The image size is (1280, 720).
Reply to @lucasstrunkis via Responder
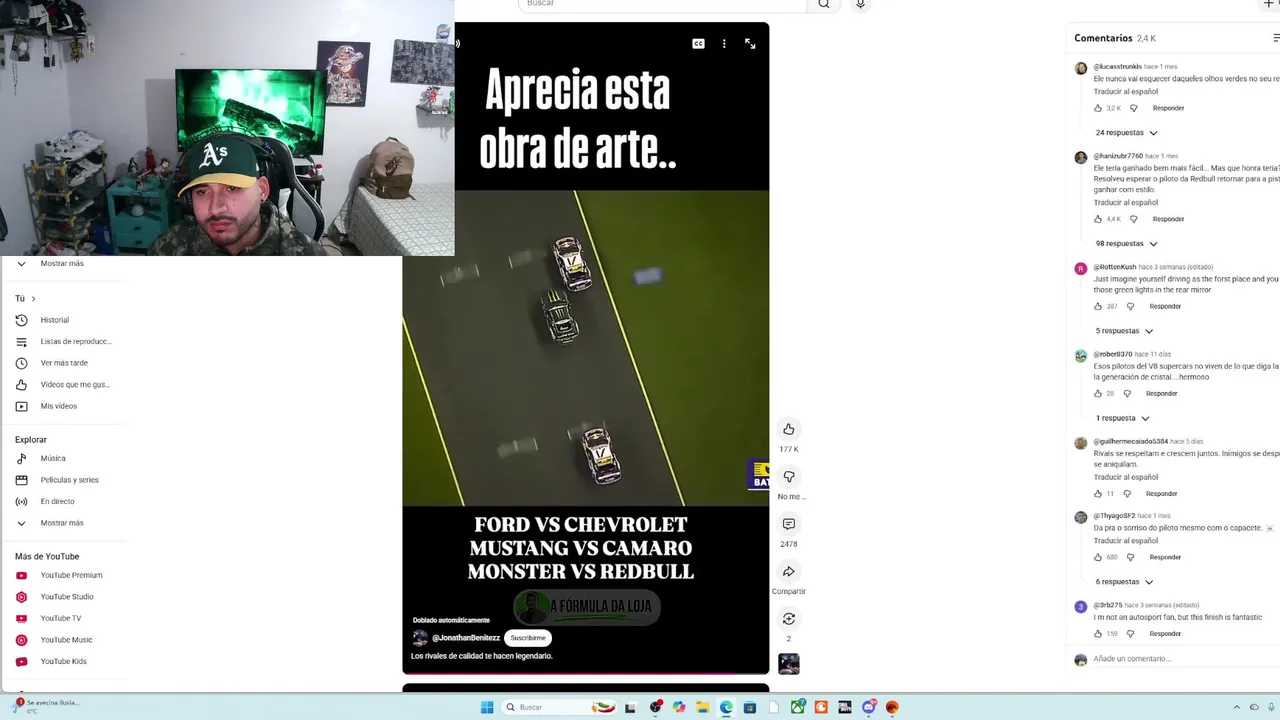click(x=1168, y=108)
